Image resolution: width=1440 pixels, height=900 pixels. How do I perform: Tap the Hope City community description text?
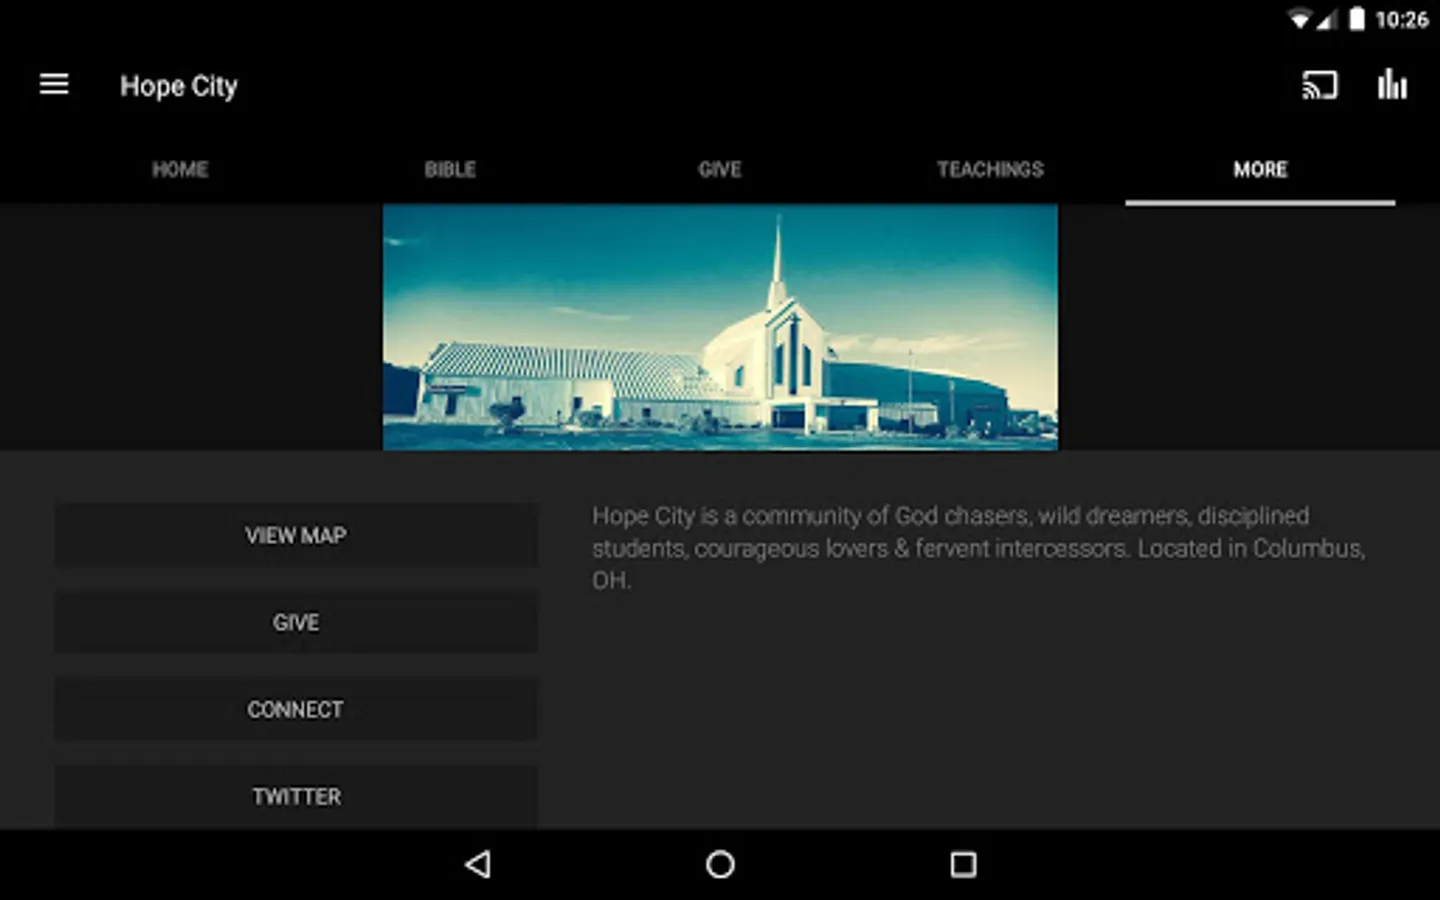[x=978, y=548]
